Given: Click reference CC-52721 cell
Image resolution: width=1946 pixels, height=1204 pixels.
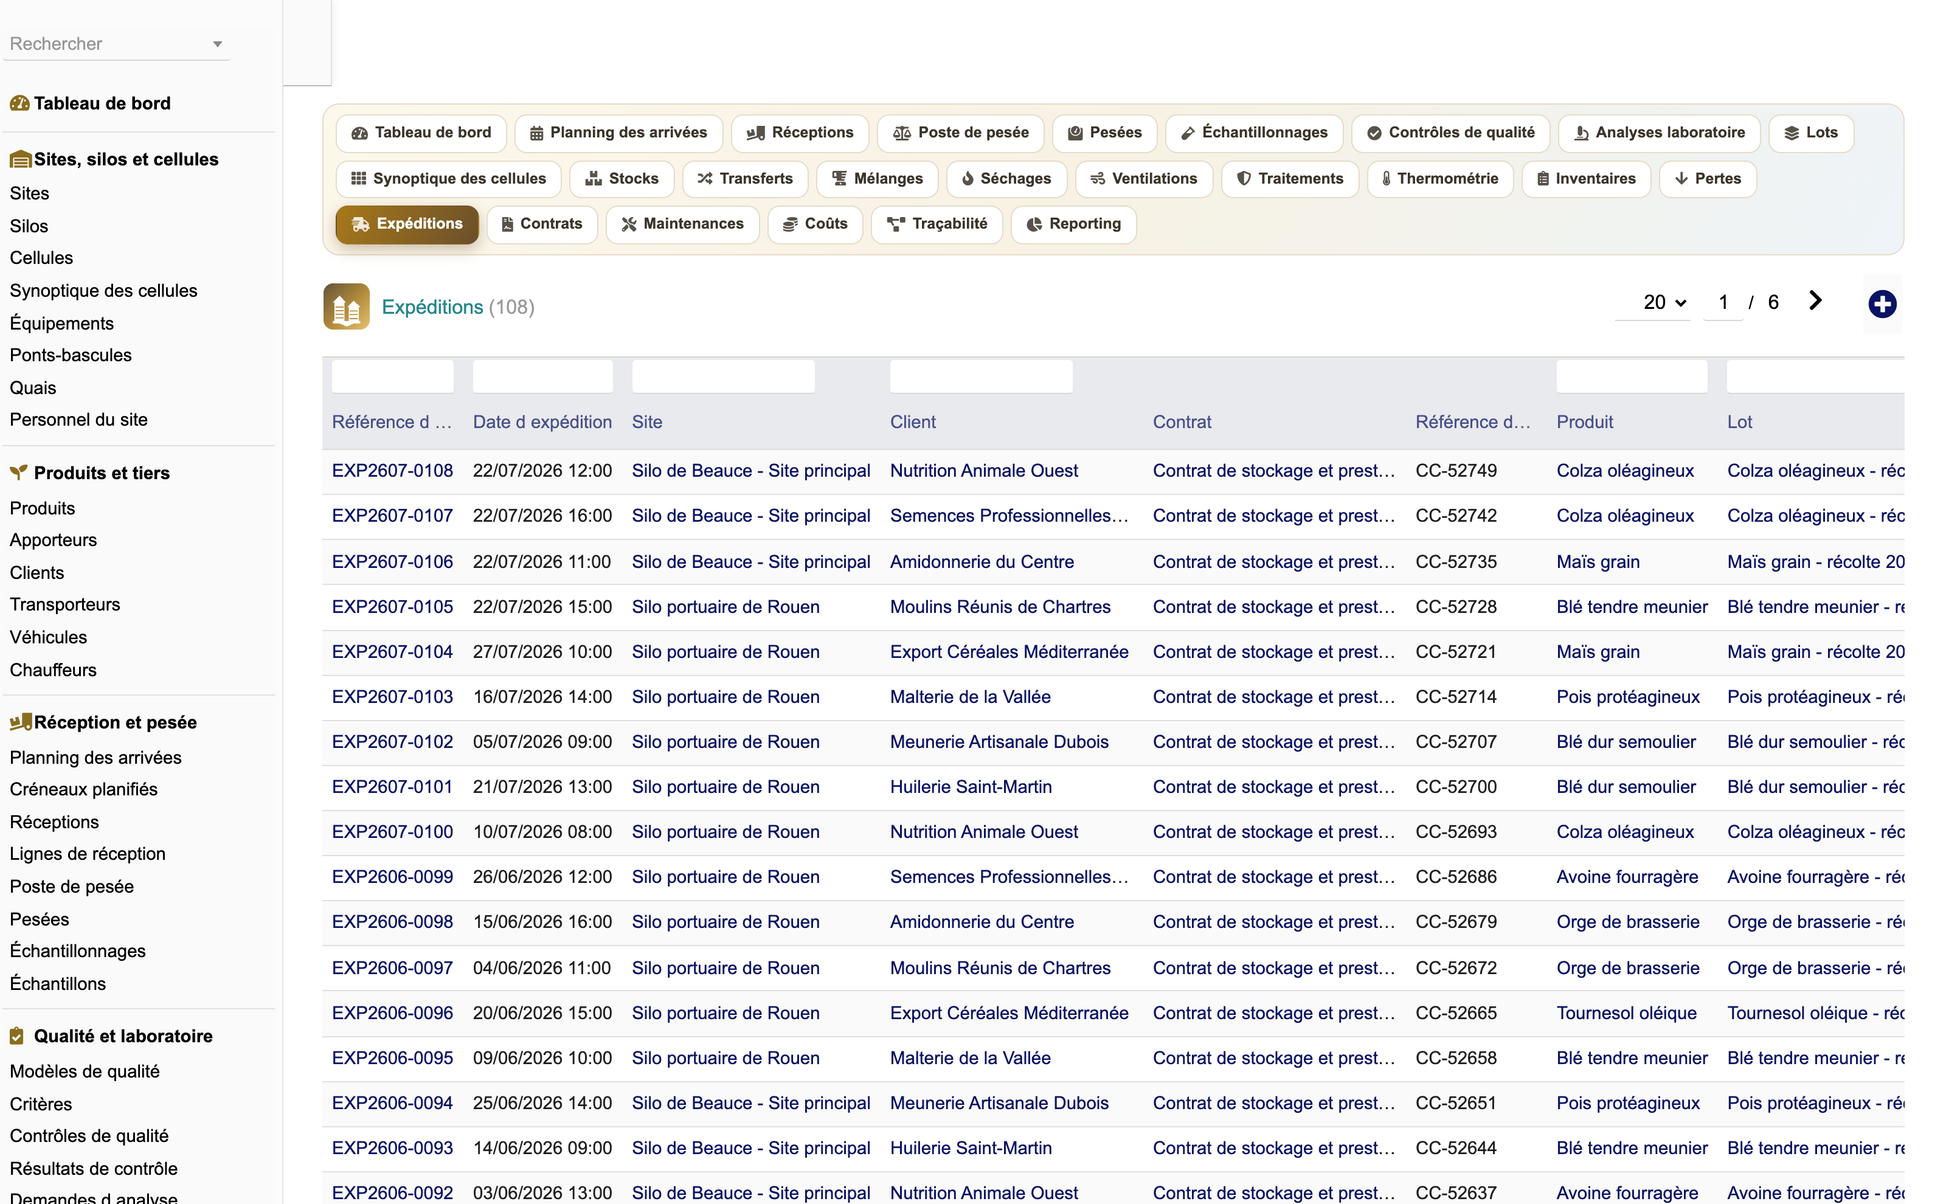Looking at the screenshot, I should [x=1456, y=652].
